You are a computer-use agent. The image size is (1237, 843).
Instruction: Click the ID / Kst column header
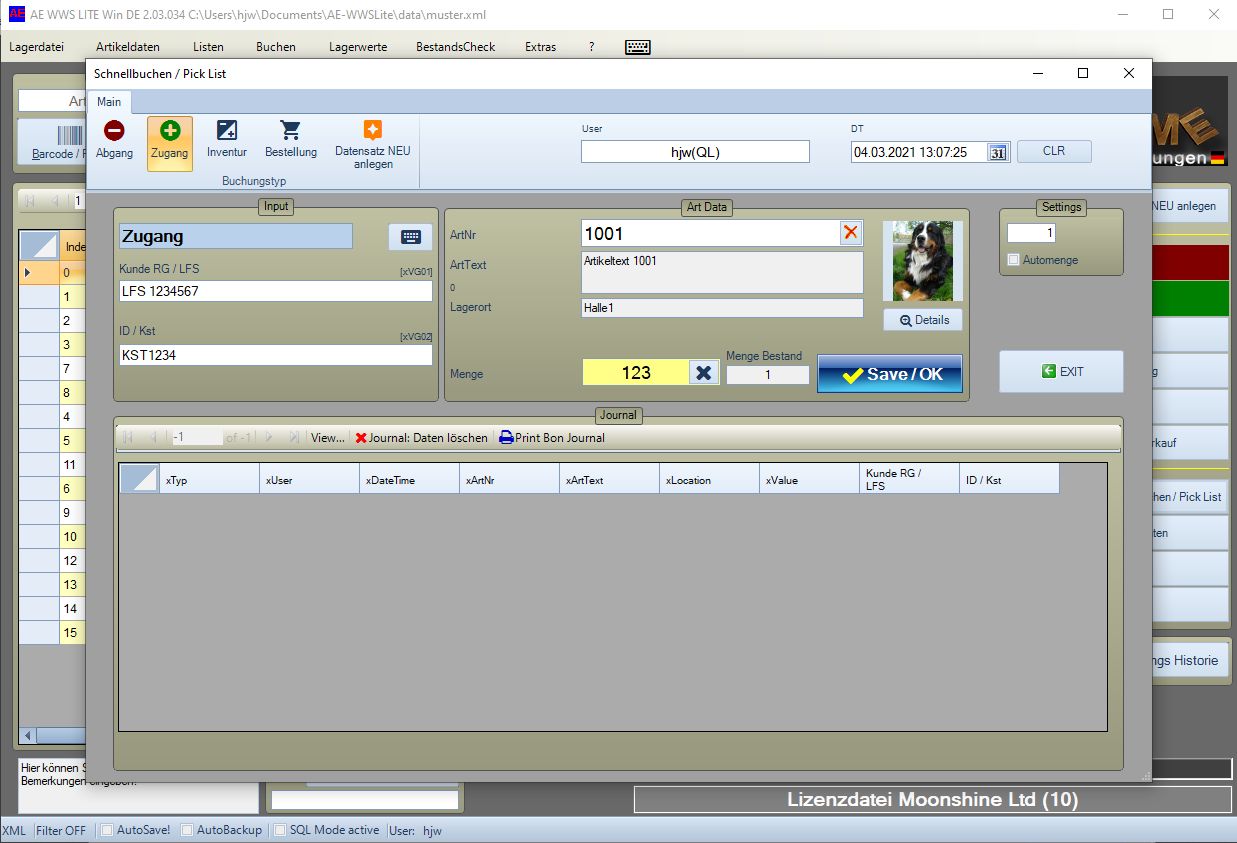pos(1009,480)
